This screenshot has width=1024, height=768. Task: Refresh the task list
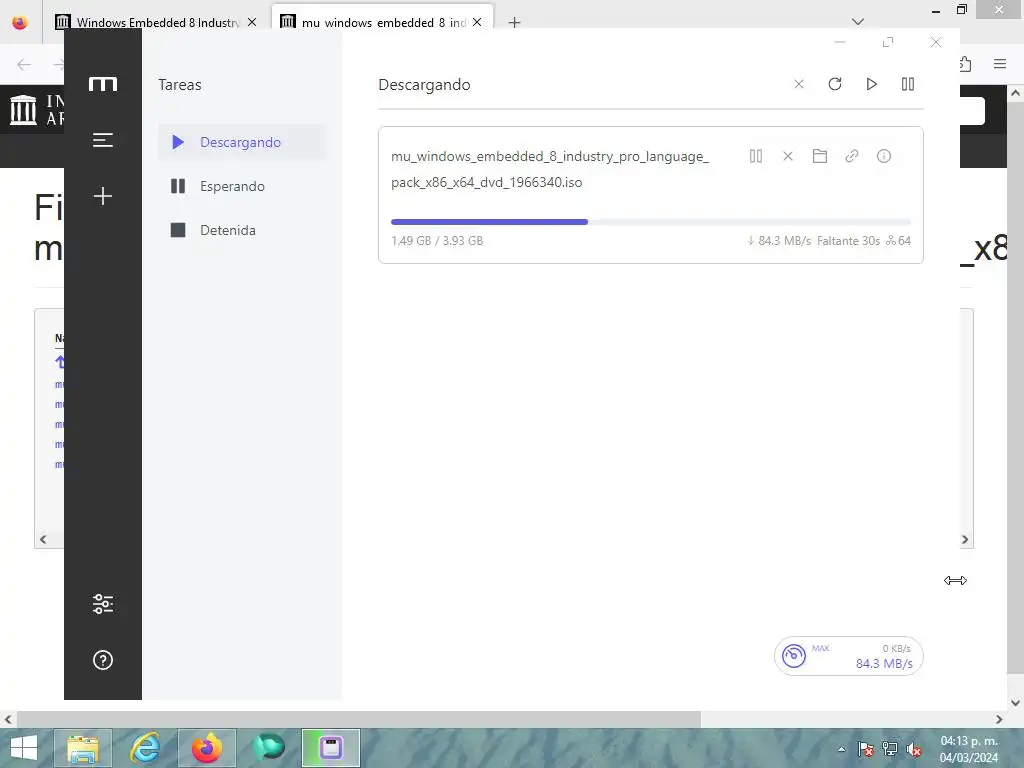835,84
